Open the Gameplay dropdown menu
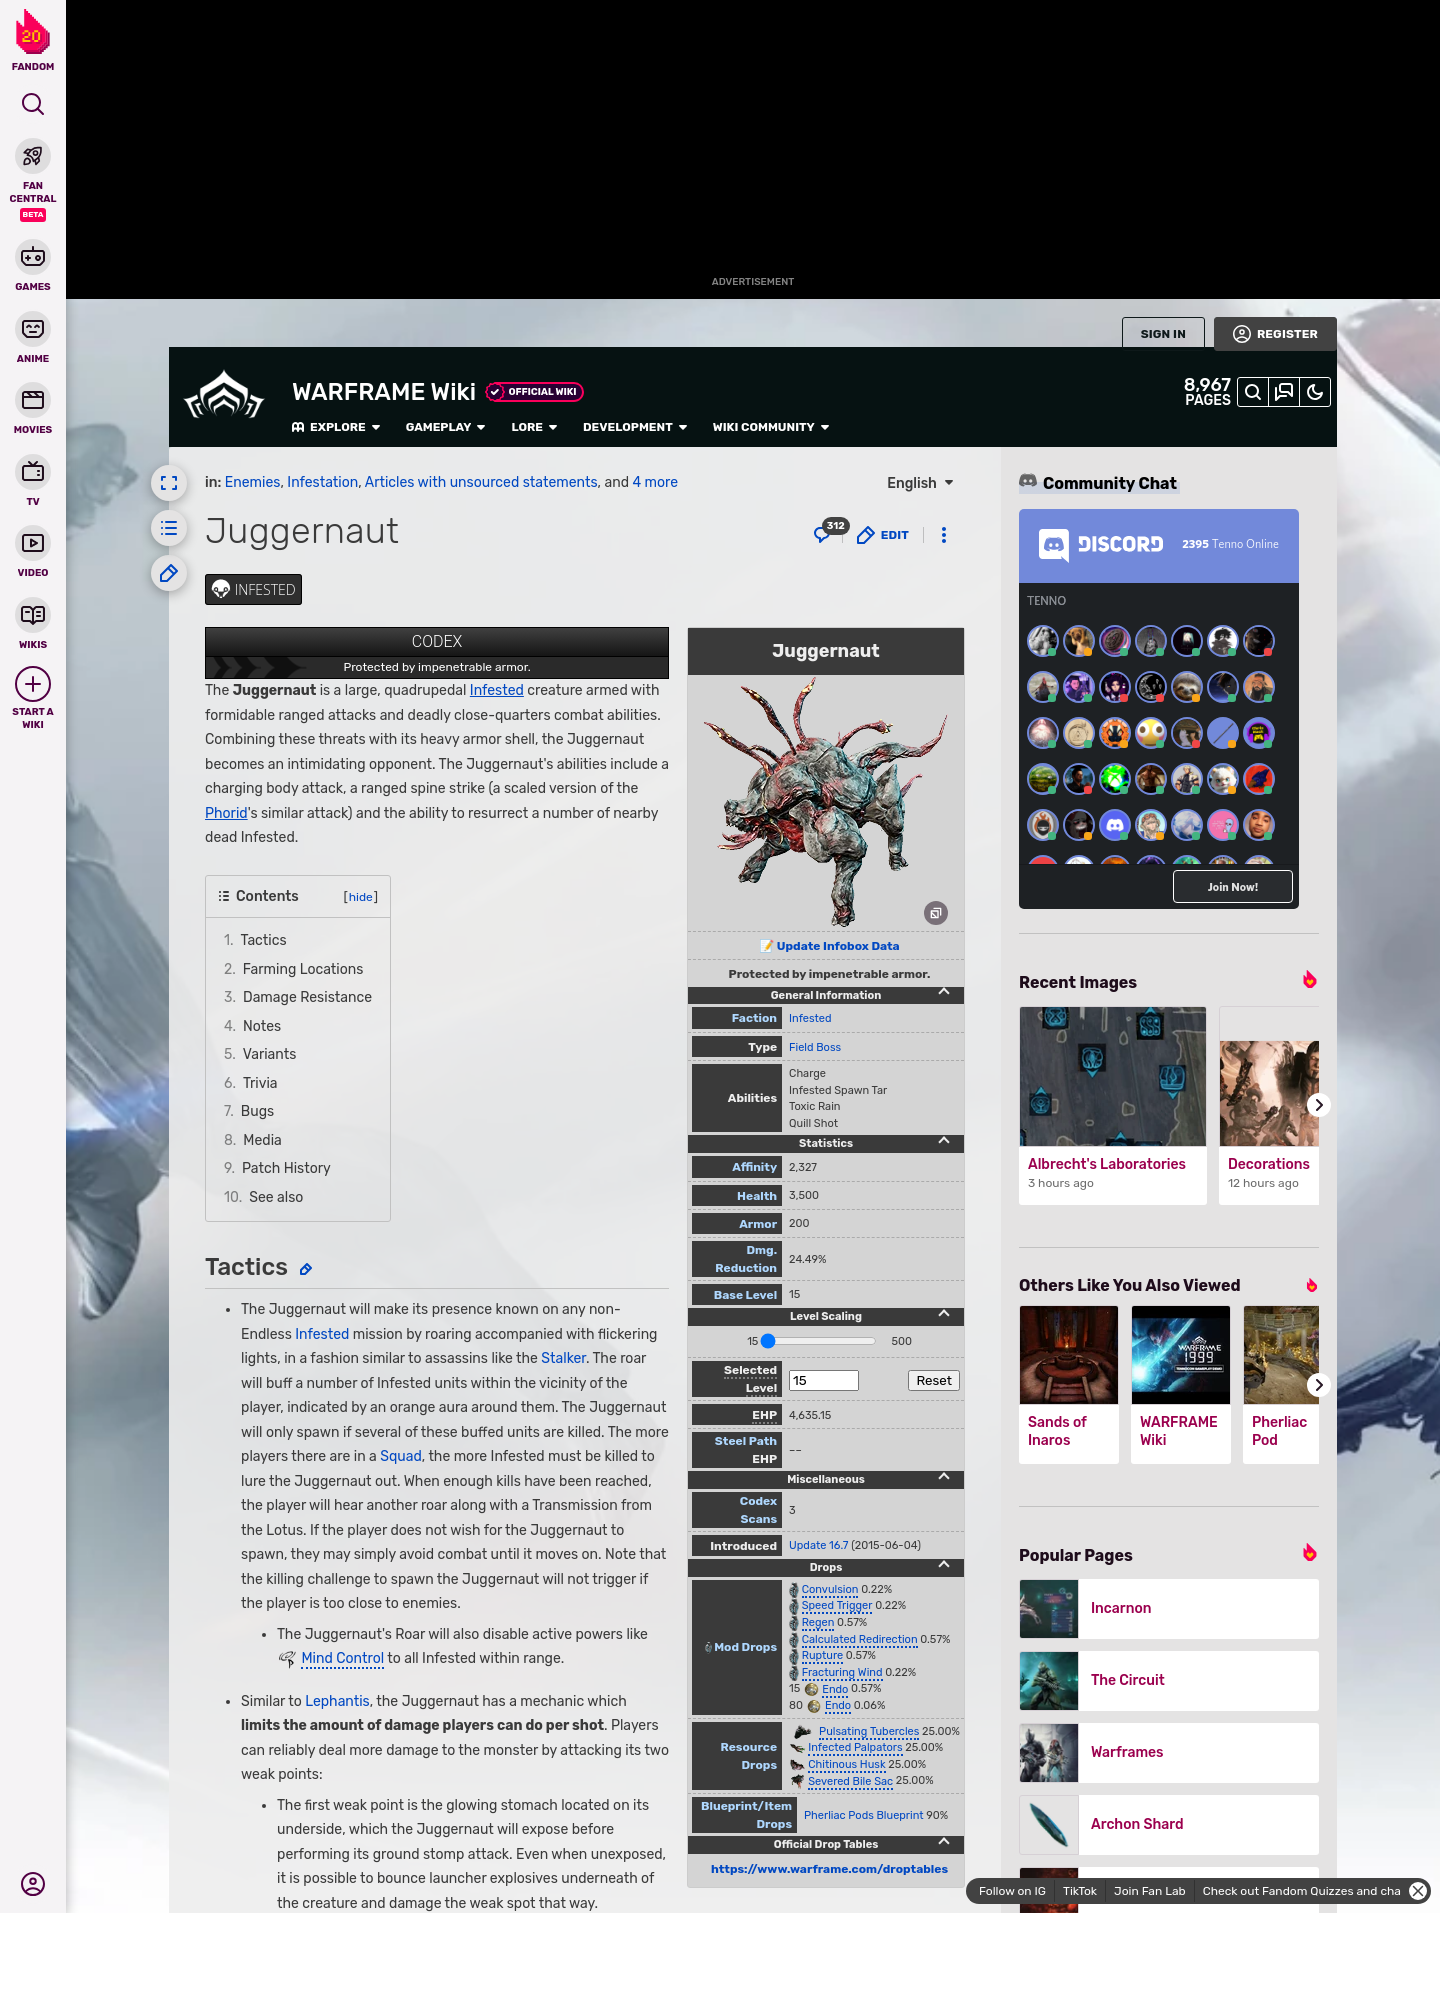 [445, 427]
